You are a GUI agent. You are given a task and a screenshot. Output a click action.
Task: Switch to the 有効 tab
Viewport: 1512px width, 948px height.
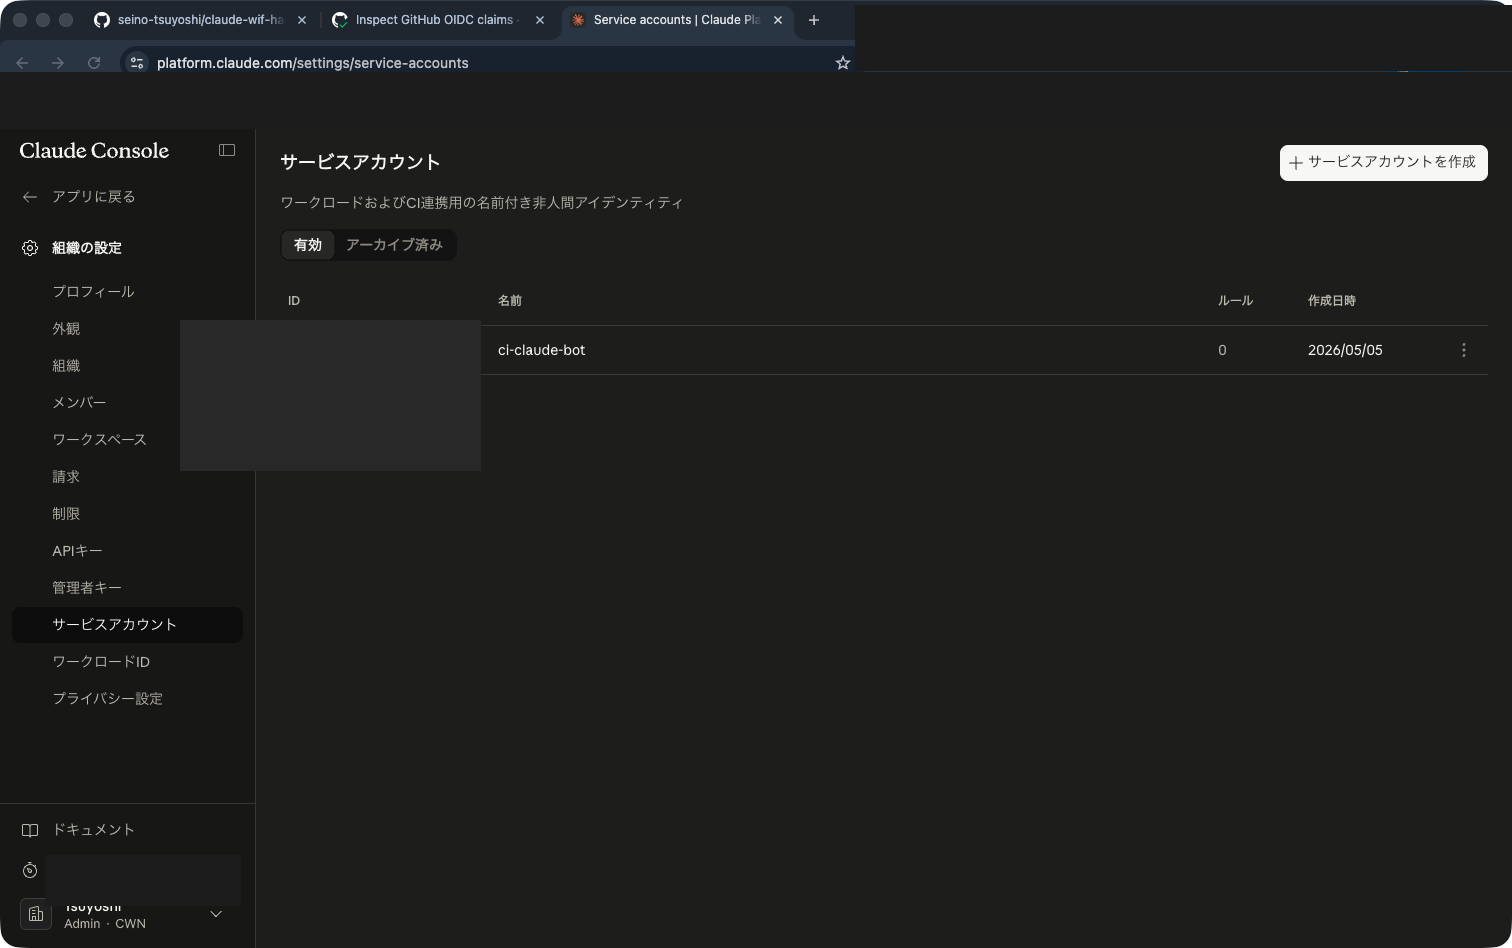pos(308,245)
